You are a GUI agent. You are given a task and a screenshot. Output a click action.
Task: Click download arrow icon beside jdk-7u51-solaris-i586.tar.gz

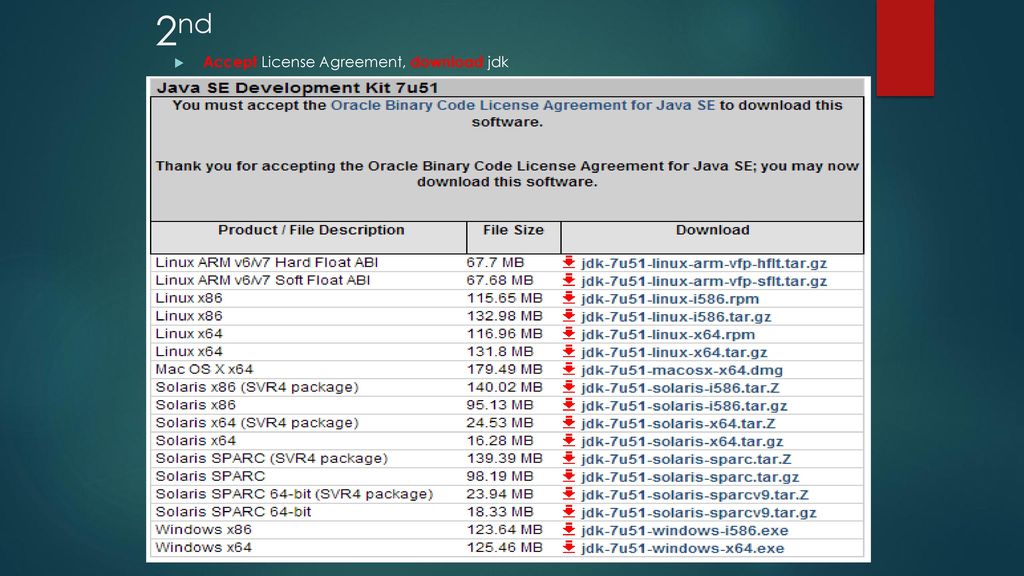pyautogui.click(x=569, y=405)
